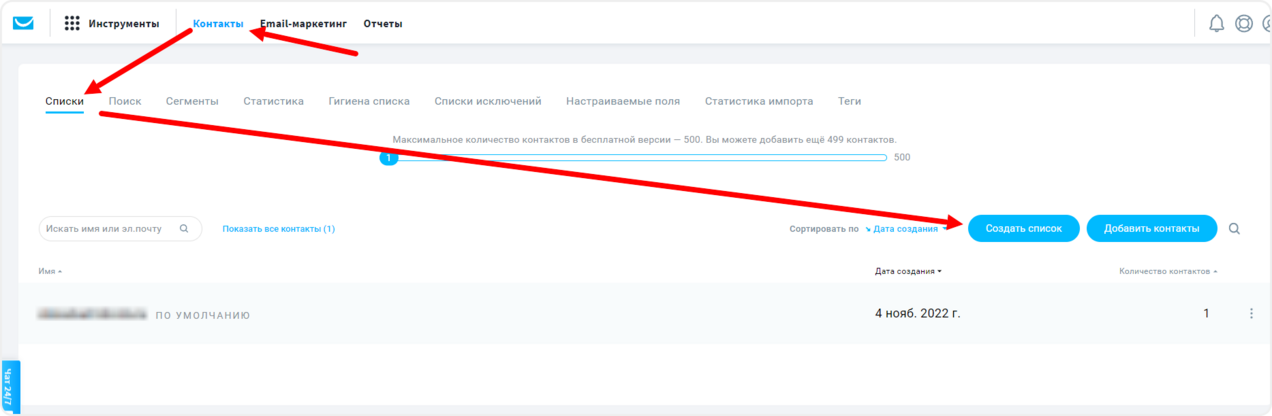Open the Гигиена списка tab
1272x416 pixels.
369,101
